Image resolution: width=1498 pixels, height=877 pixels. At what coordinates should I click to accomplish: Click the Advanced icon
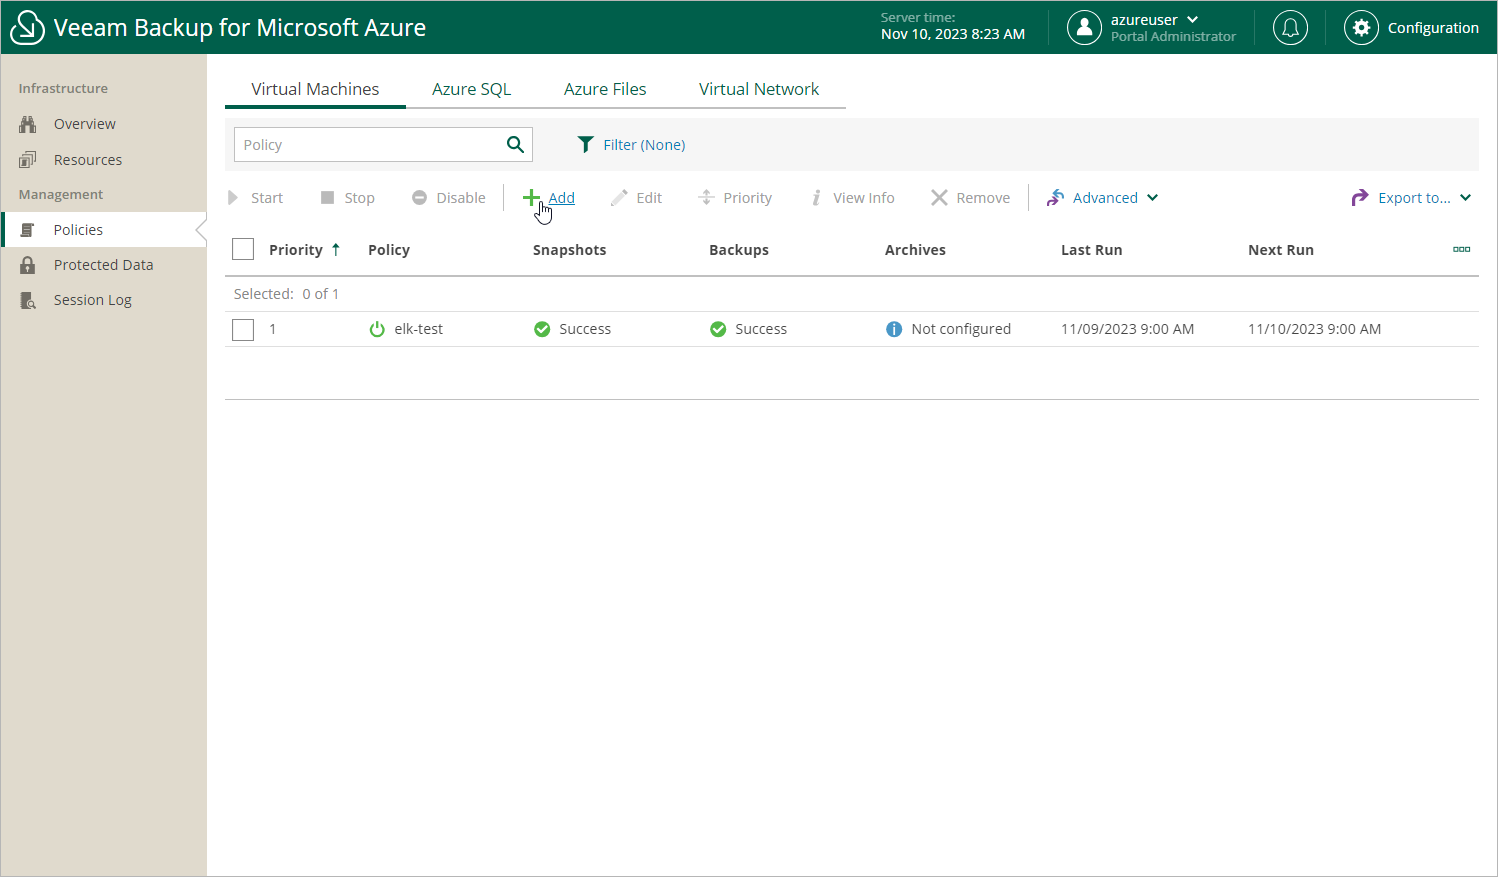pyautogui.click(x=1055, y=198)
